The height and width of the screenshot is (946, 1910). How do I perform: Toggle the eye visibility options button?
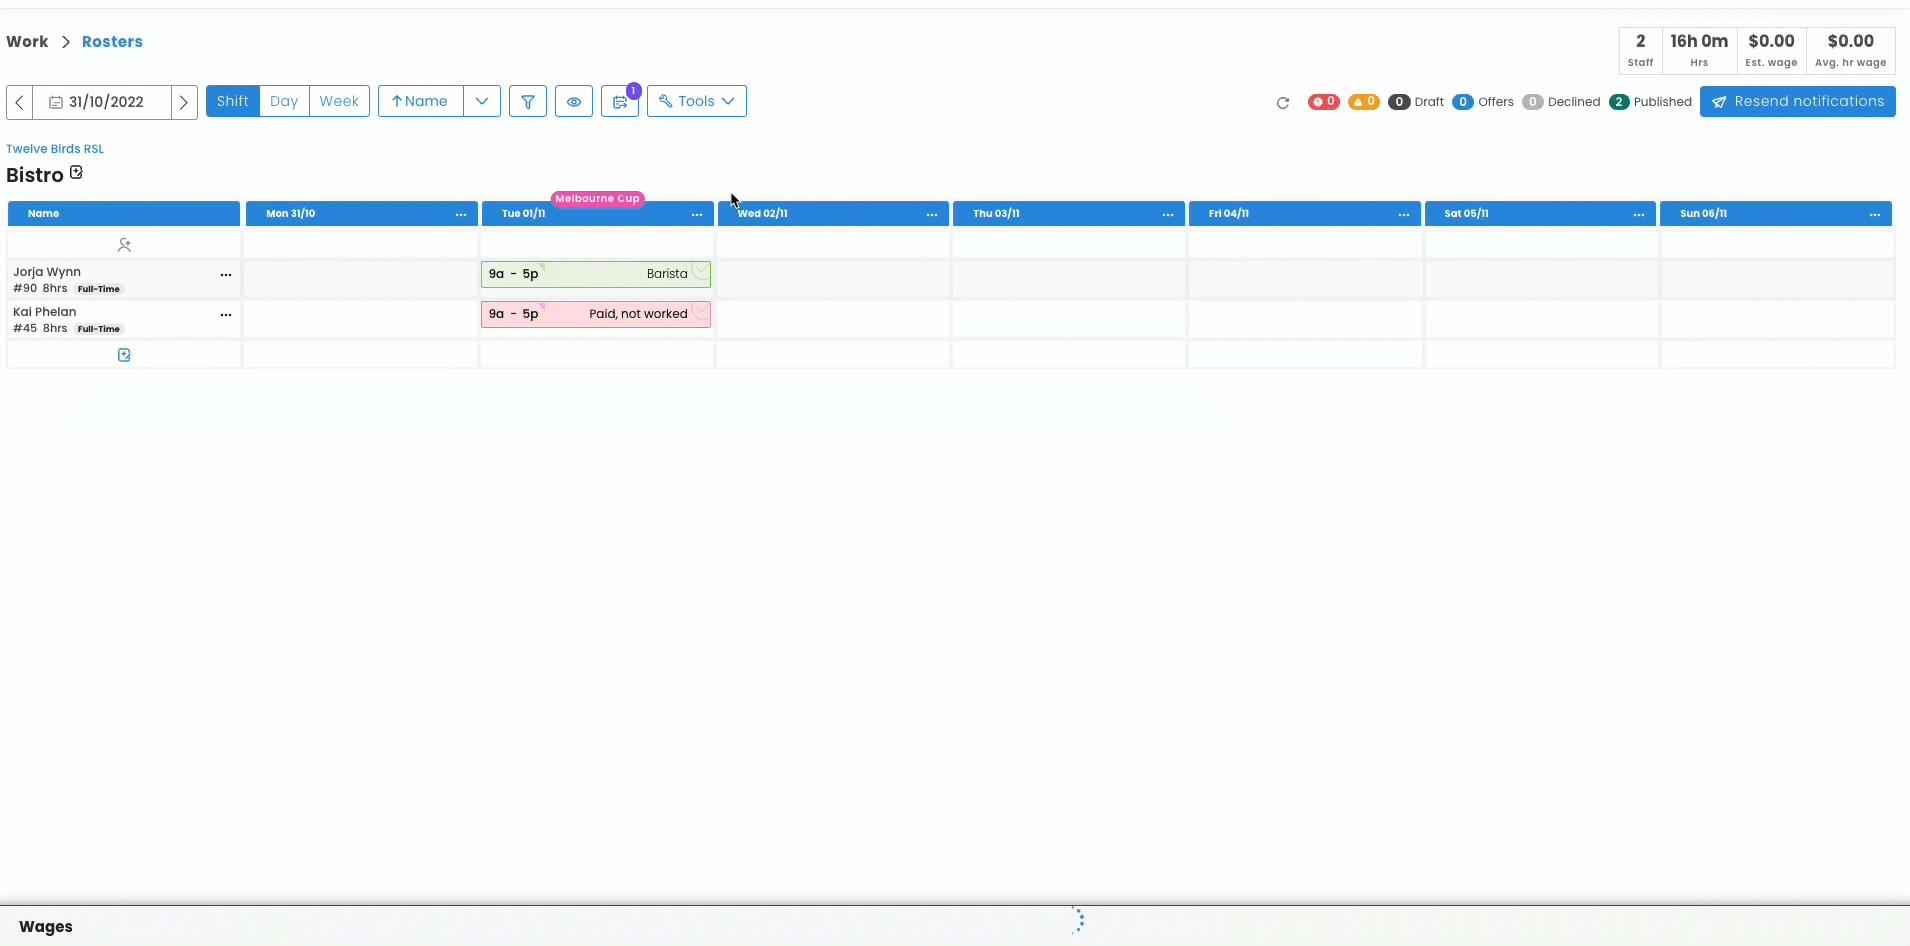574,102
